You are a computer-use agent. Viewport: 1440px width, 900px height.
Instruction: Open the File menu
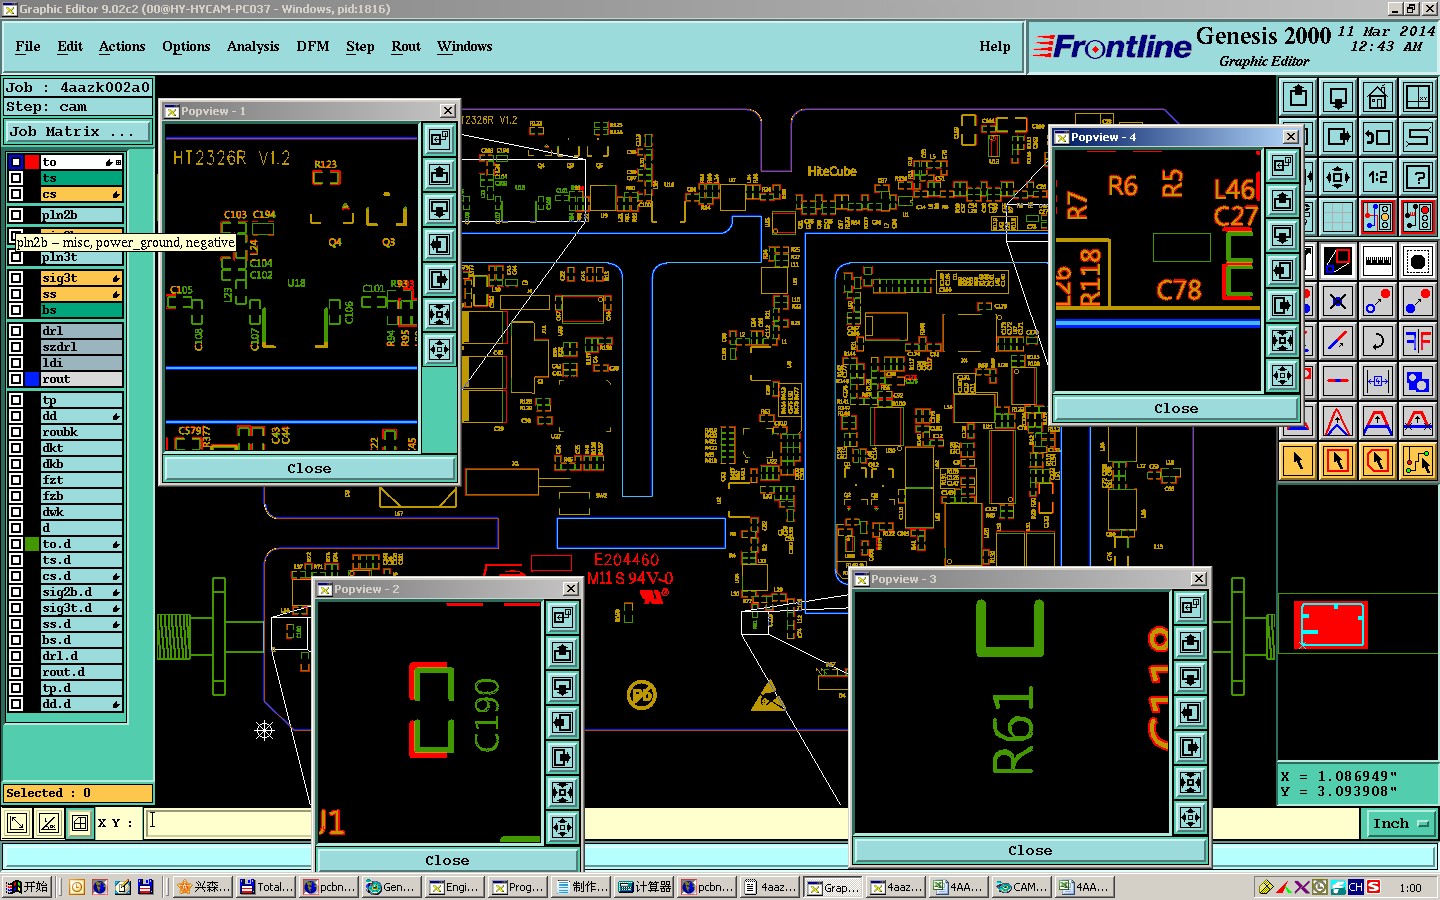[28, 46]
